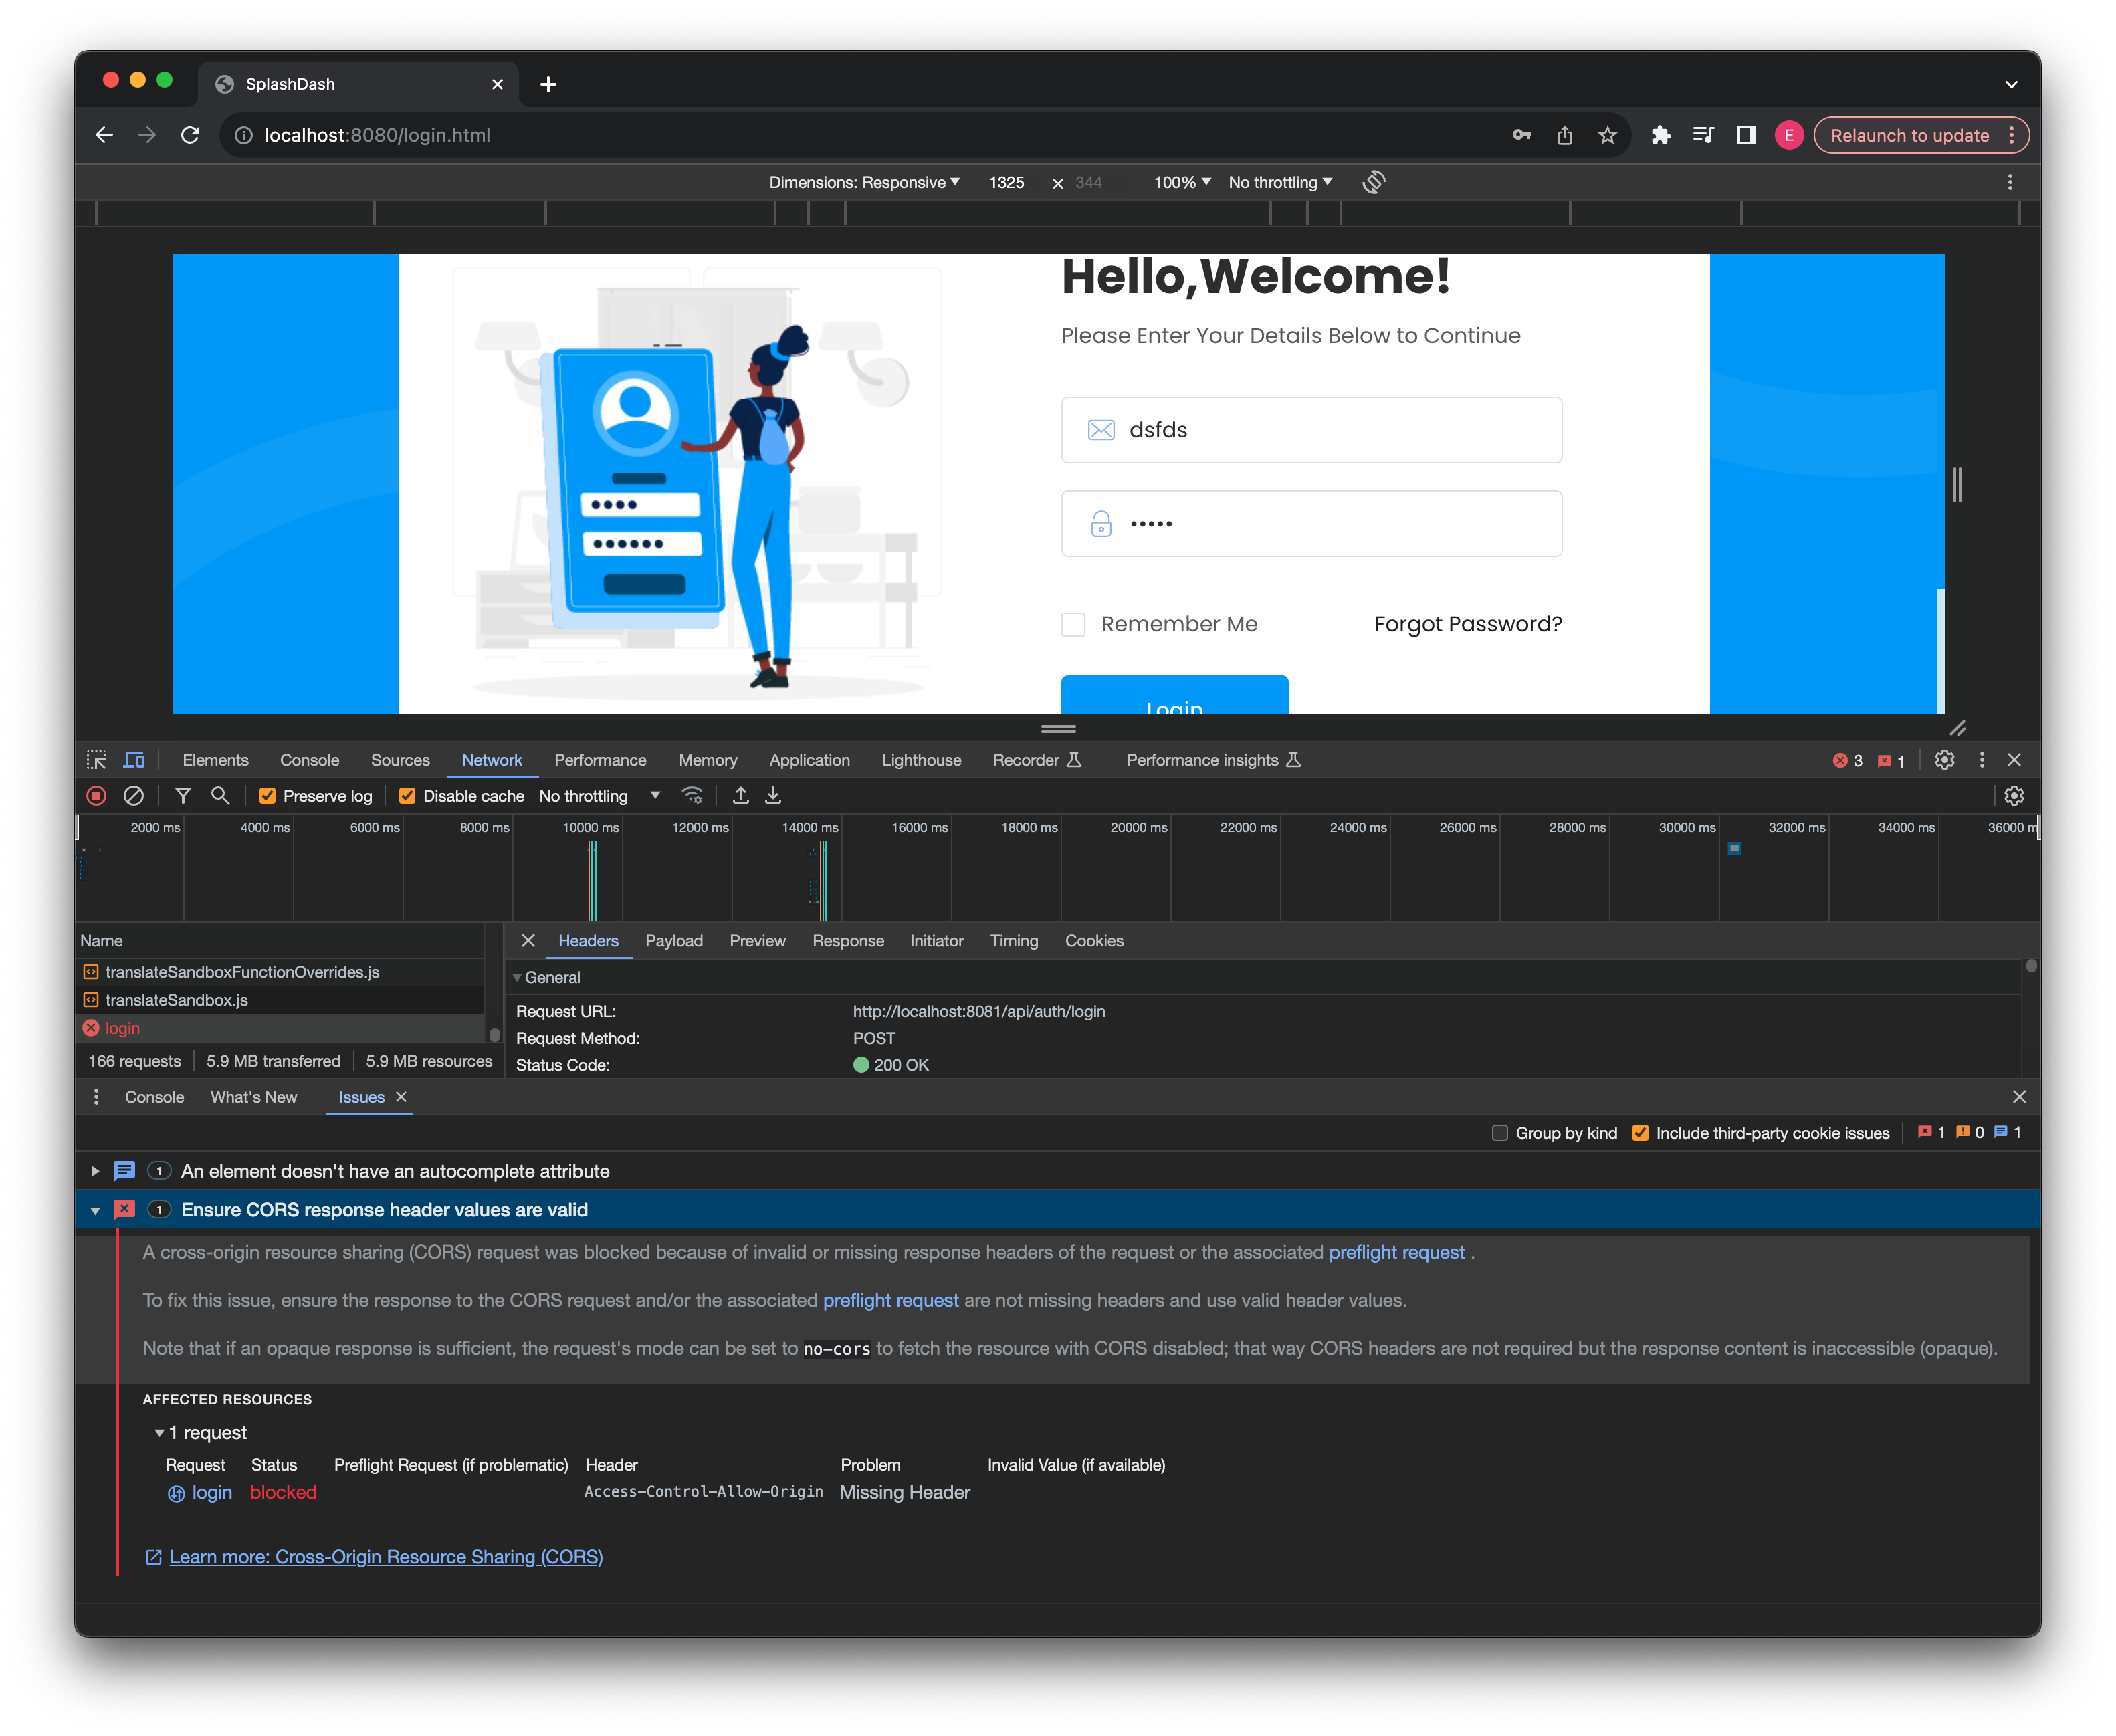2116x1736 pixels.
Task: Open the Learn more CORS link
Action: (x=386, y=1557)
